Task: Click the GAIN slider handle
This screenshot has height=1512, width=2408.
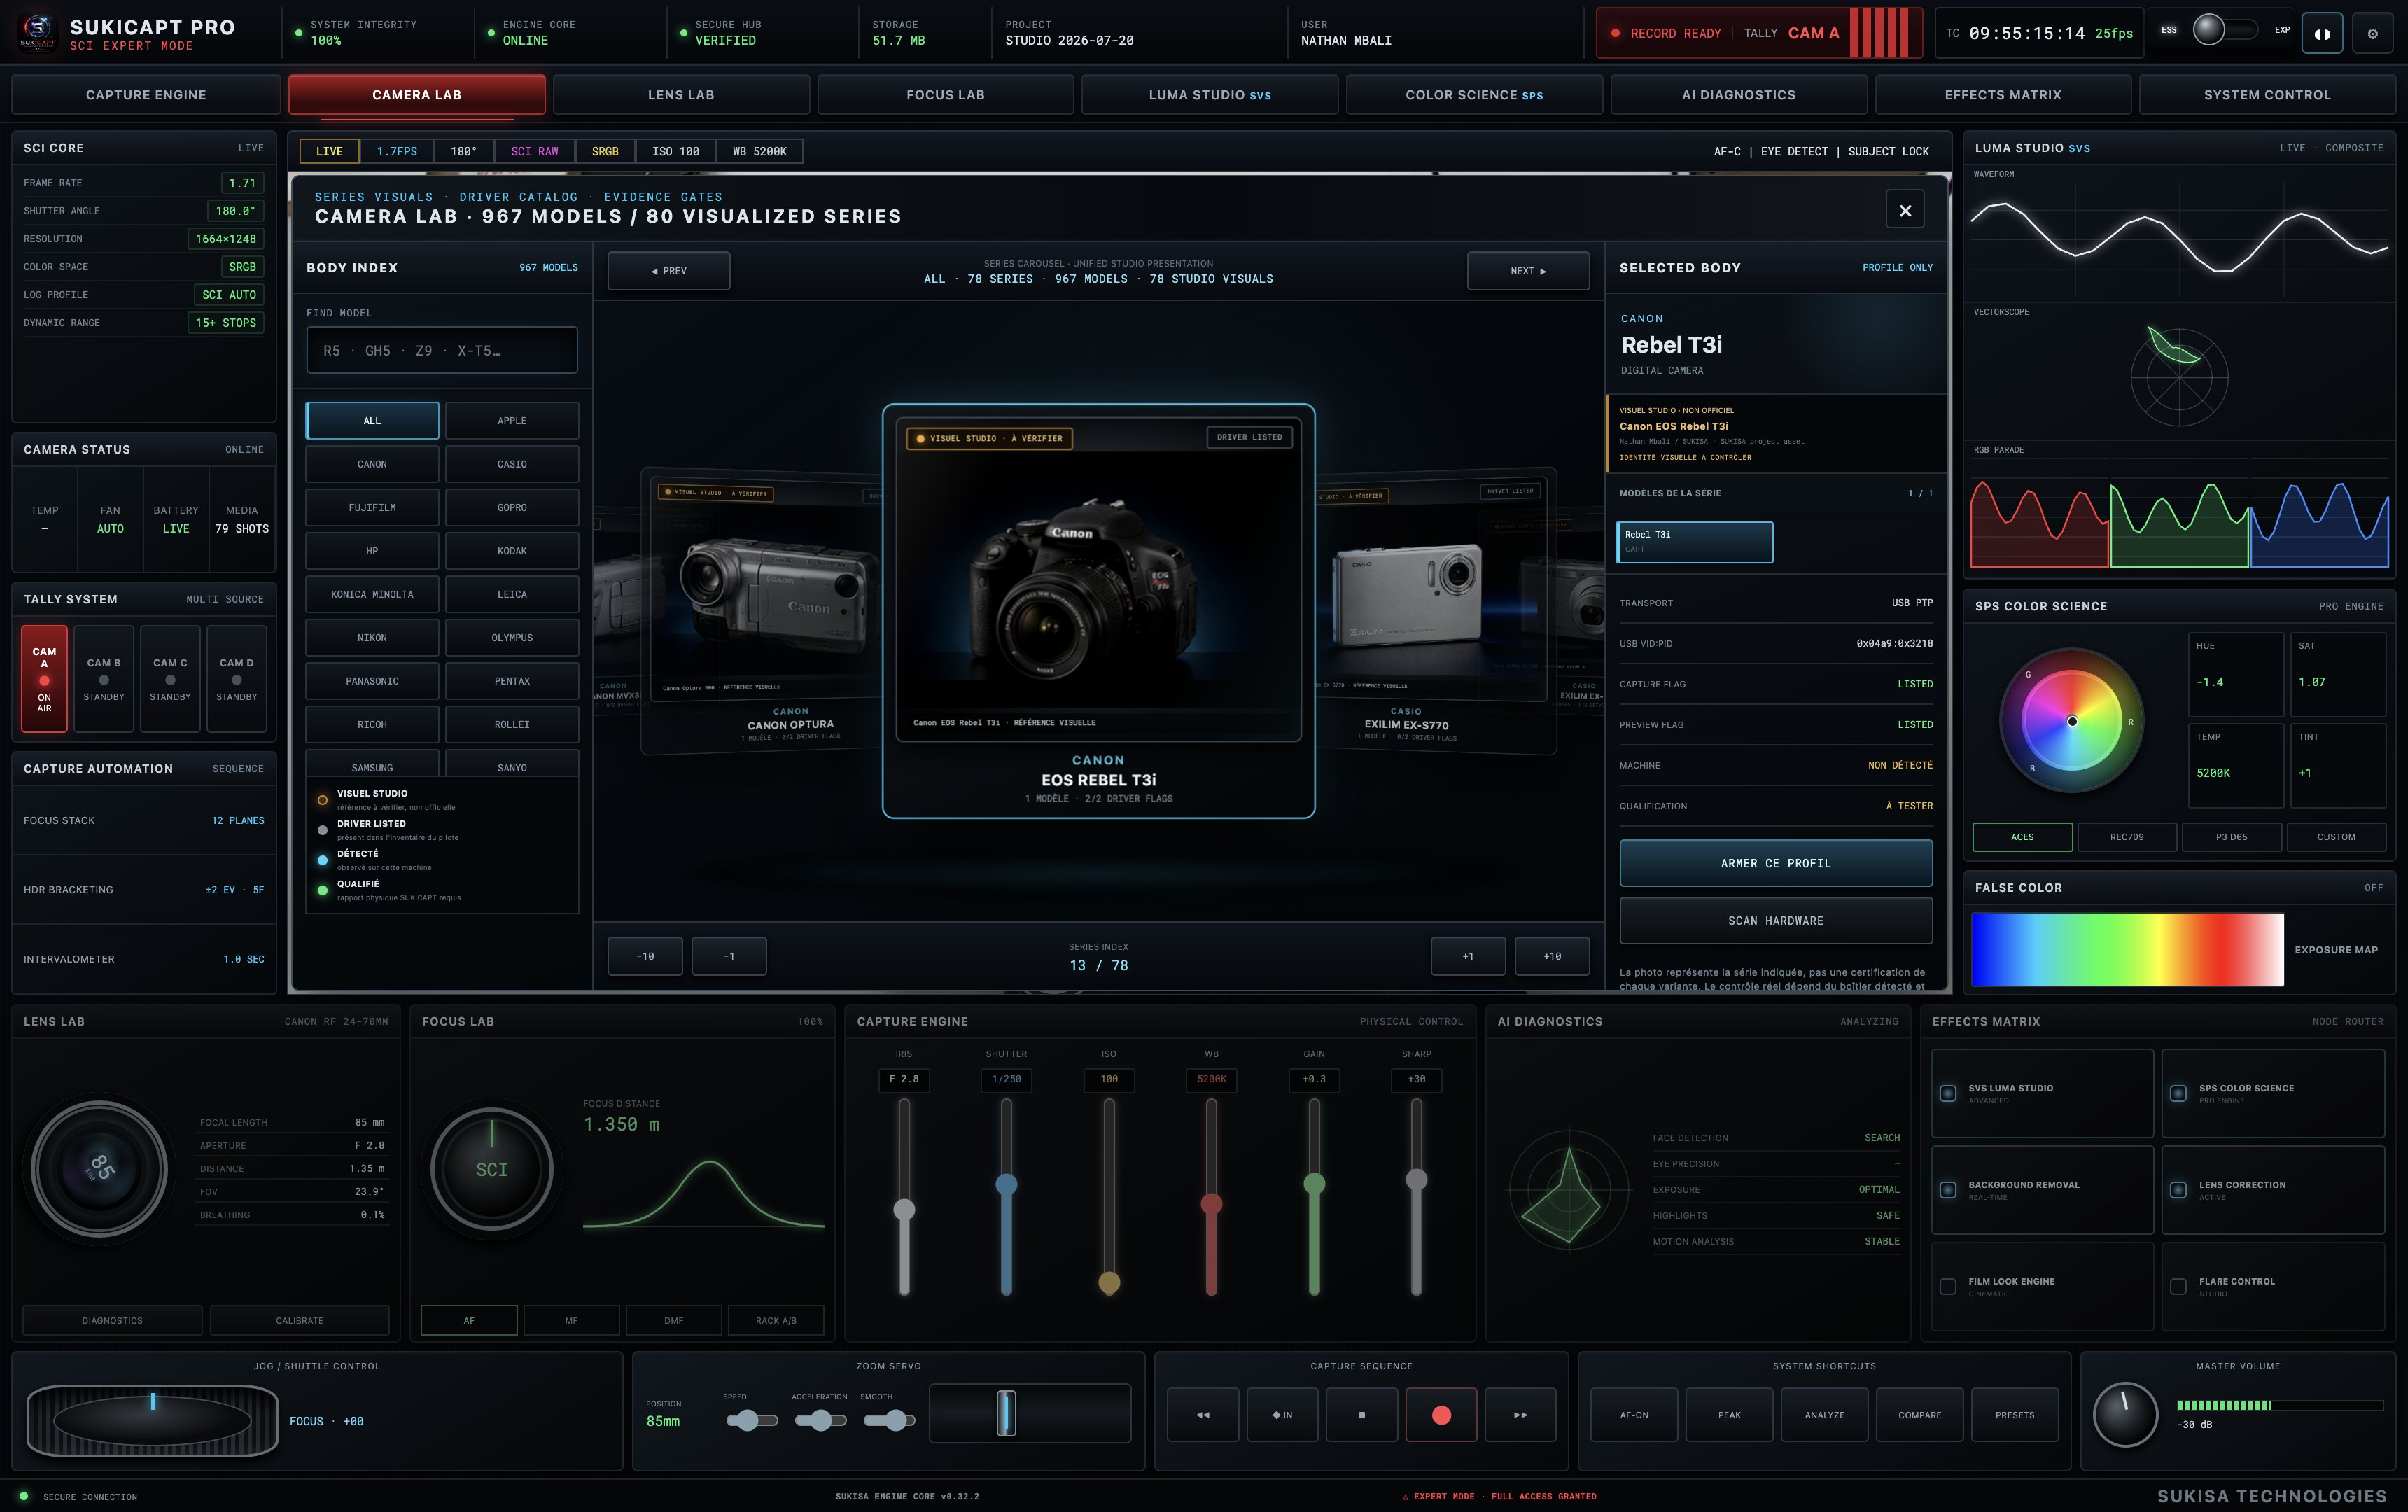Action: click(1314, 1184)
